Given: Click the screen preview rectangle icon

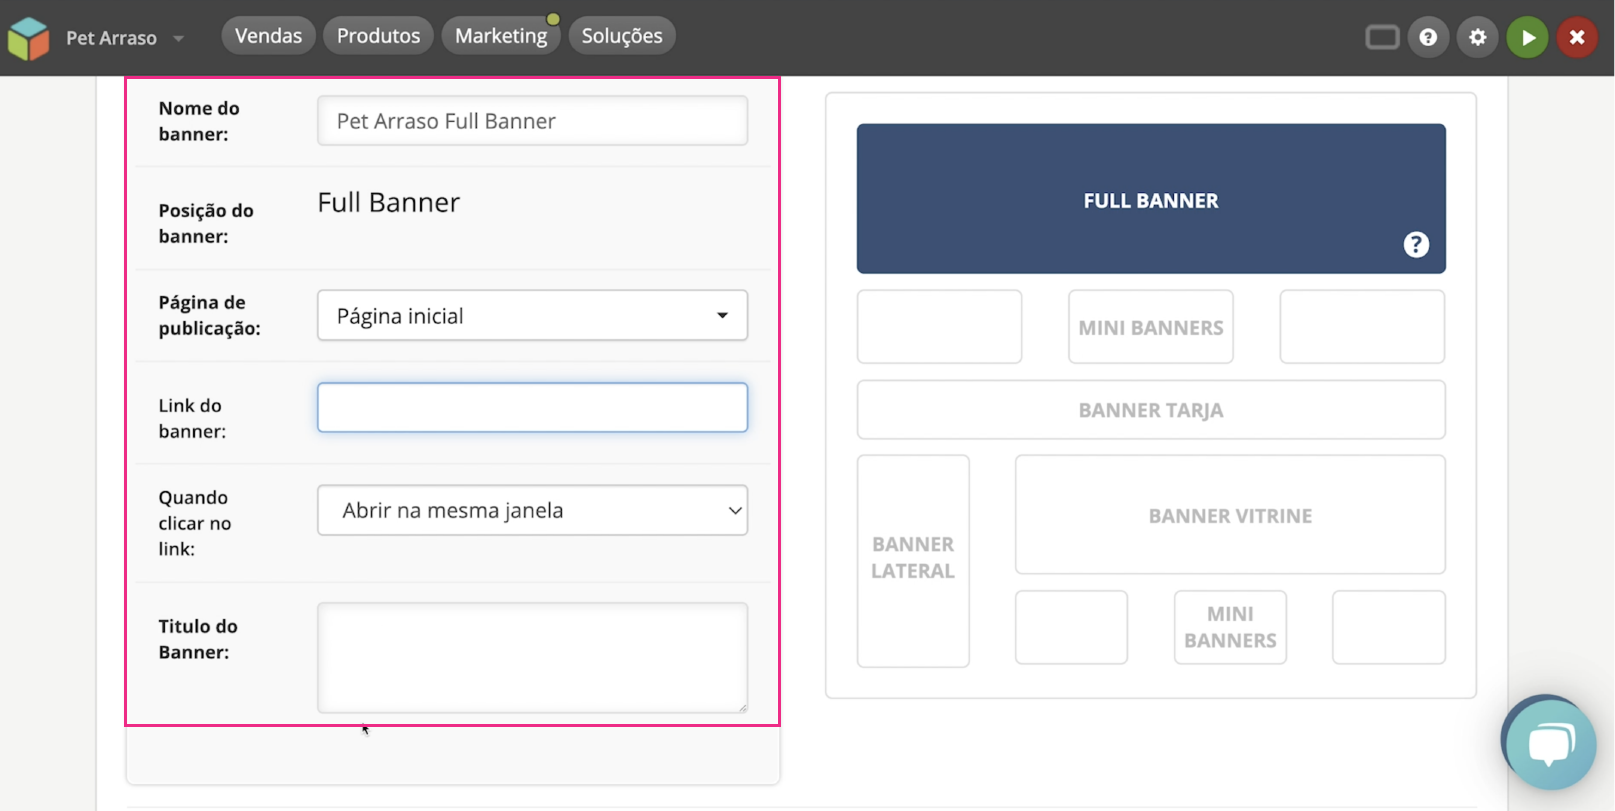Looking at the screenshot, I should [x=1382, y=38].
